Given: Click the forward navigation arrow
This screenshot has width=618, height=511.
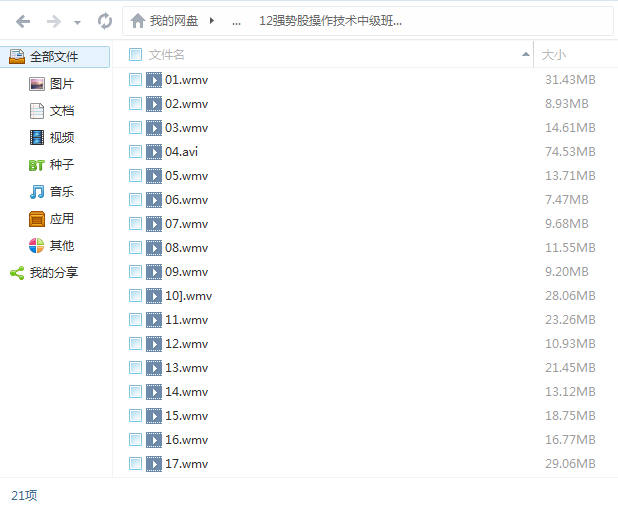Looking at the screenshot, I should coord(53,21).
